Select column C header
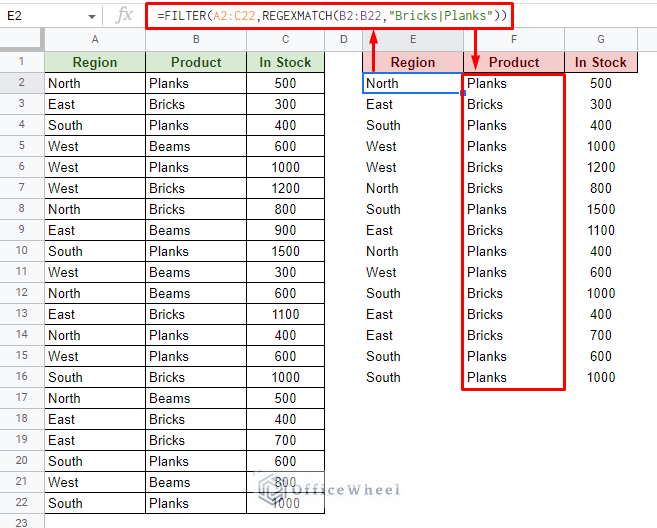The width and height of the screenshot is (657, 528). tap(285, 40)
